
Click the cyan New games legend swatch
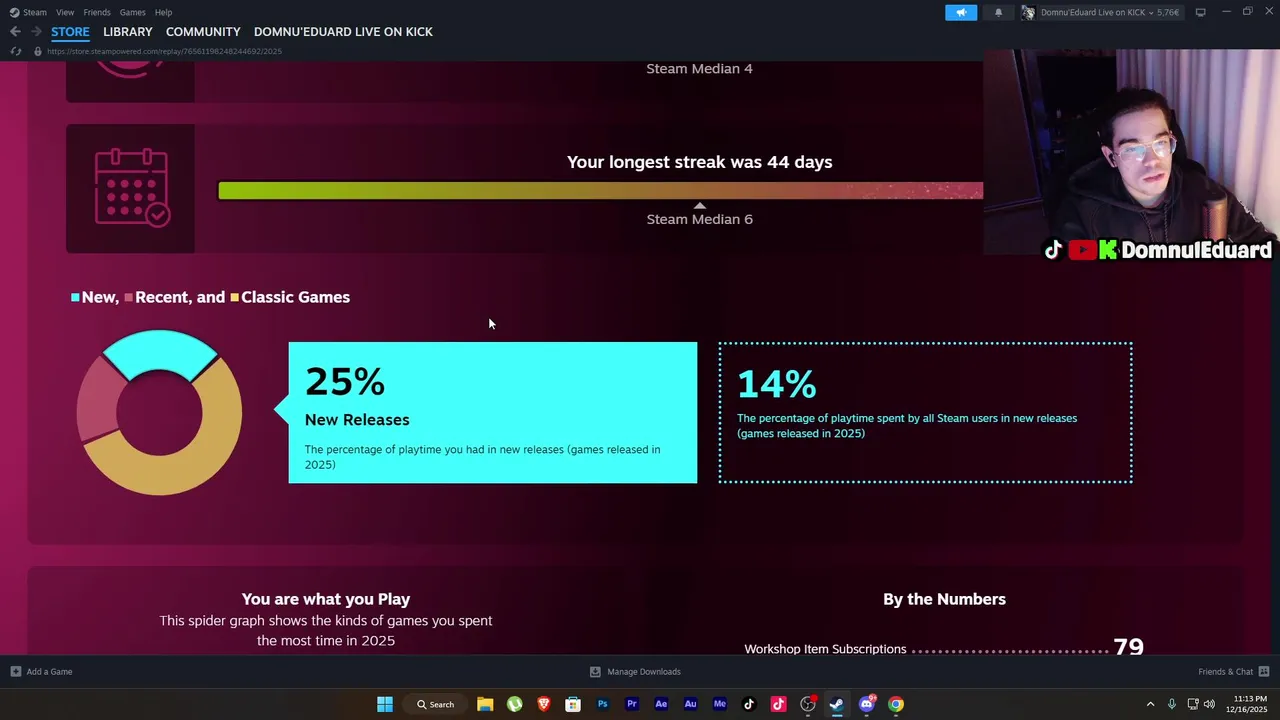coord(75,298)
